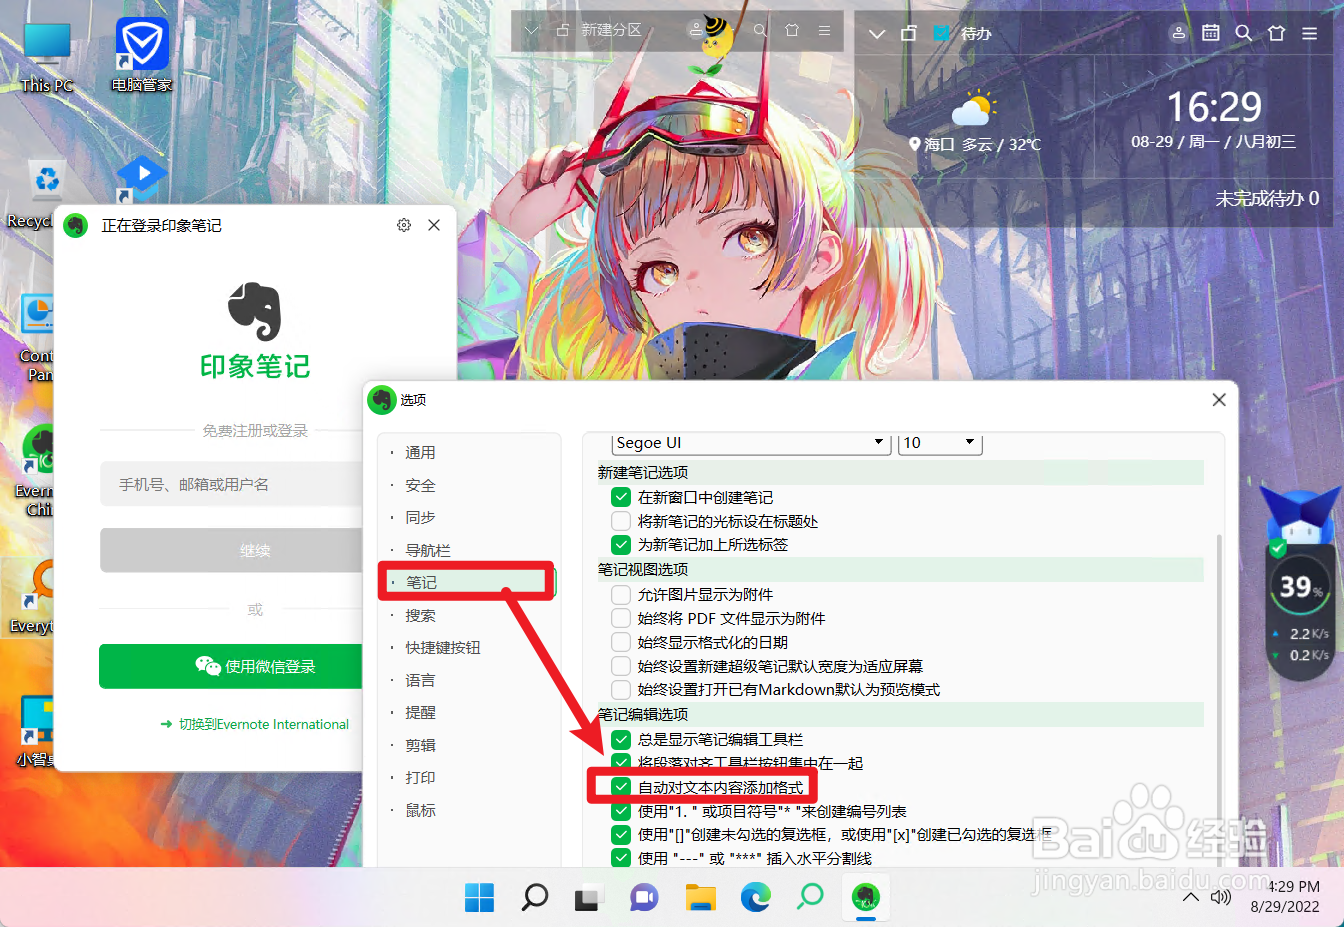Viewport: 1344px width, 927px height.
Task: Open Teams Chat on taskbar
Action: point(645,897)
